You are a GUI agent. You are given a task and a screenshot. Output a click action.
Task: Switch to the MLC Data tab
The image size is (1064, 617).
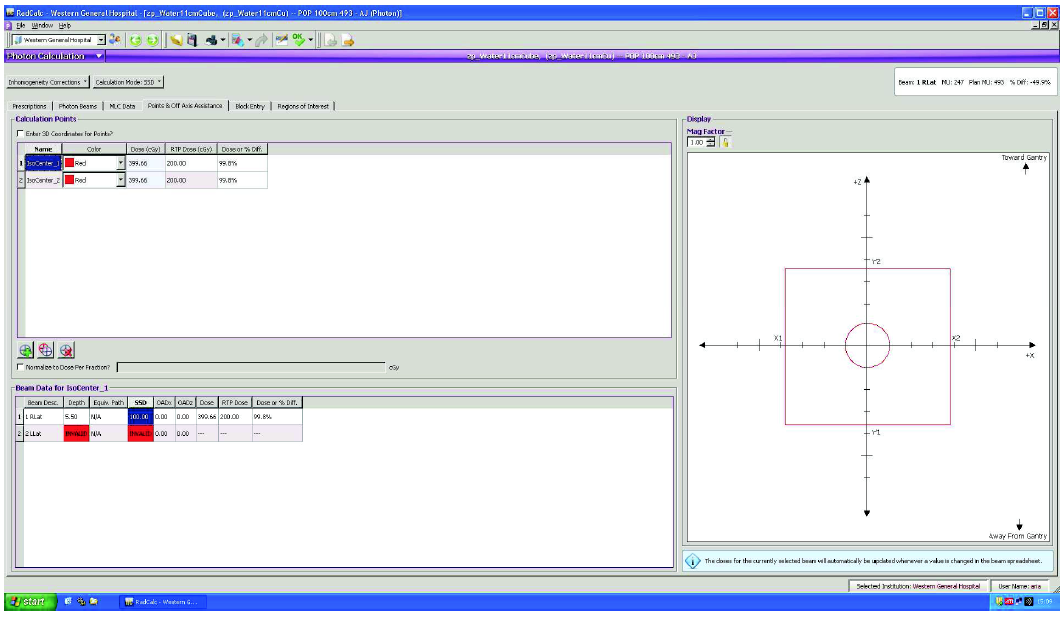tap(122, 107)
